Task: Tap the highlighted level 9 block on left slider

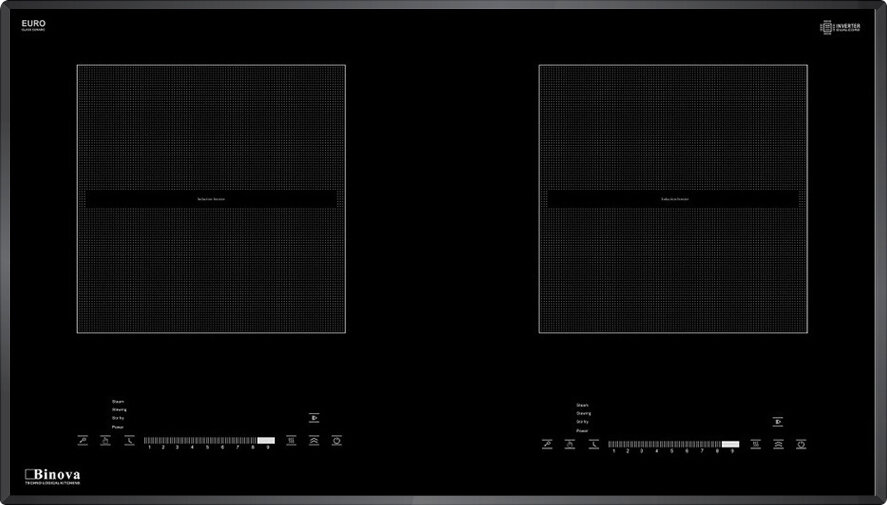Action: tap(266, 441)
